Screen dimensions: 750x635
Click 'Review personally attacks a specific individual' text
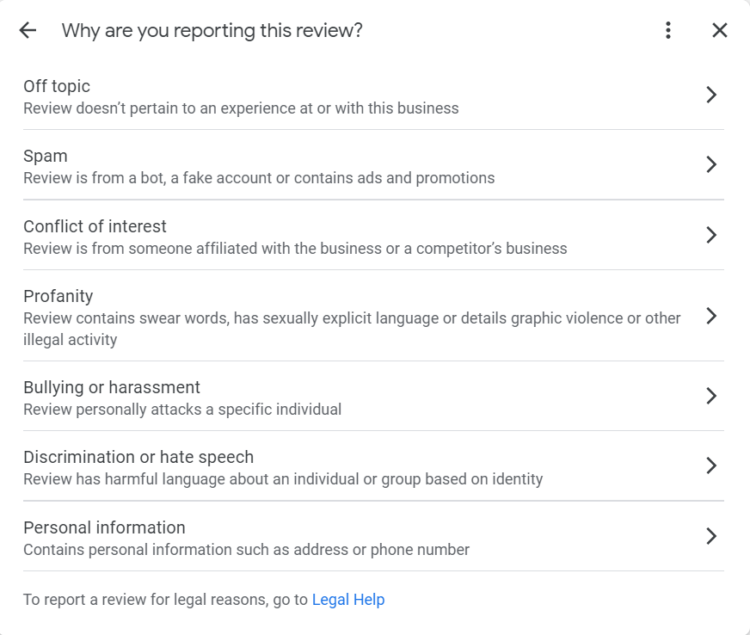coord(182,409)
